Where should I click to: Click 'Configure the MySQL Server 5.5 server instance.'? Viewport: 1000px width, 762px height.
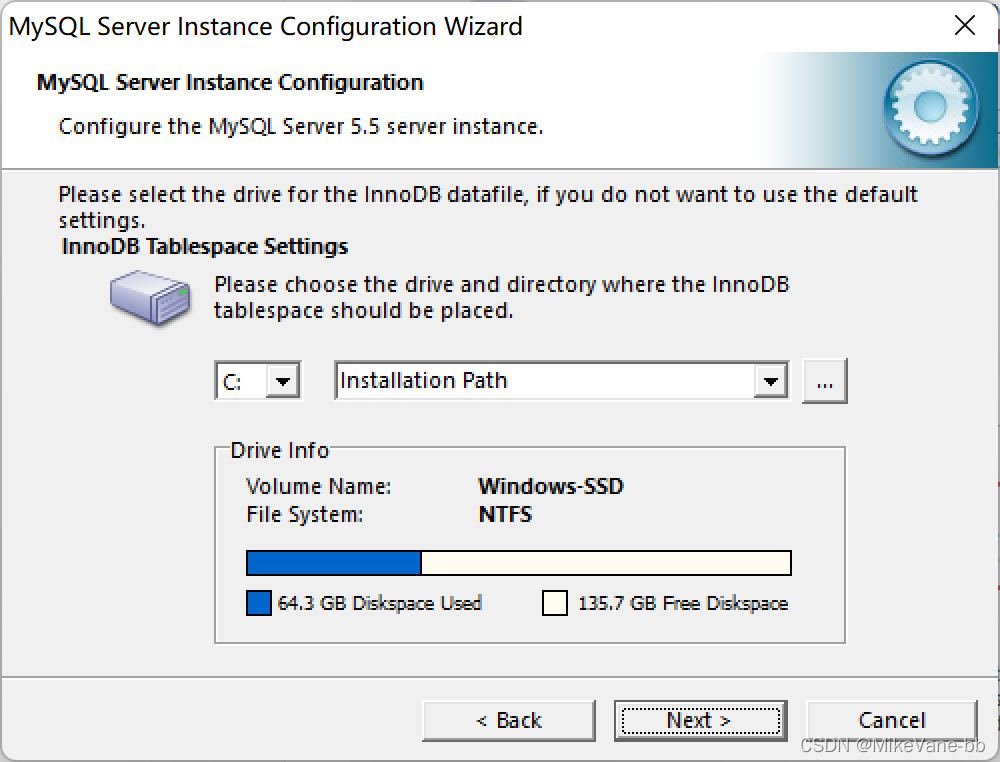301,126
